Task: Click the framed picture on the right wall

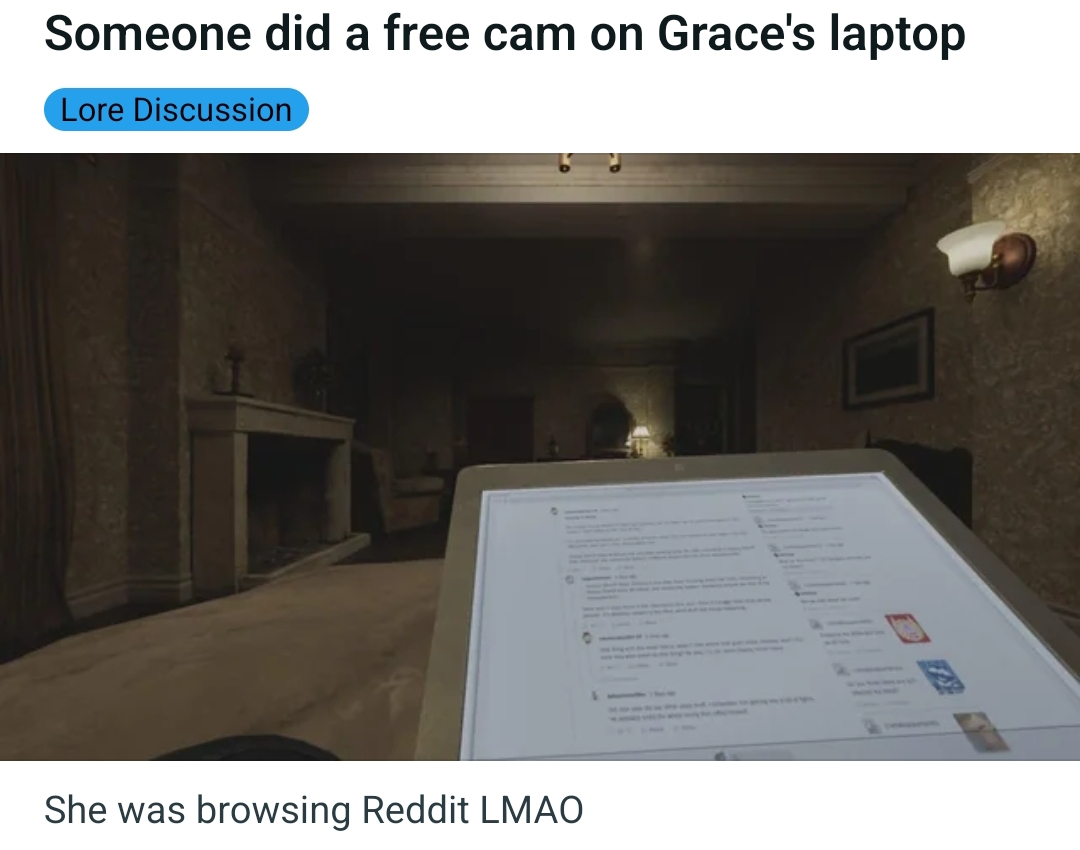Action: click(889, 359)
